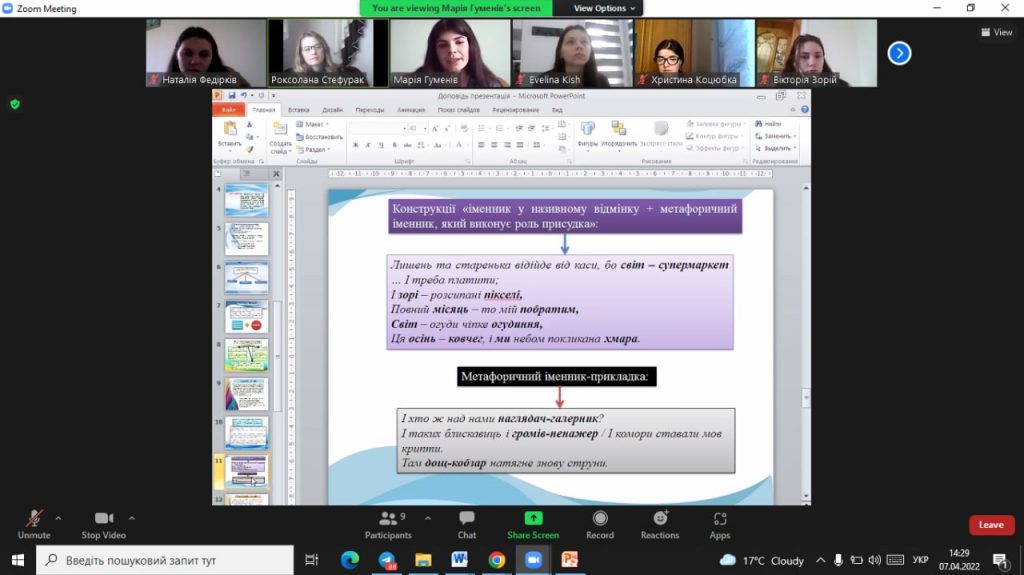Open the Participants panel

point(389,525)
